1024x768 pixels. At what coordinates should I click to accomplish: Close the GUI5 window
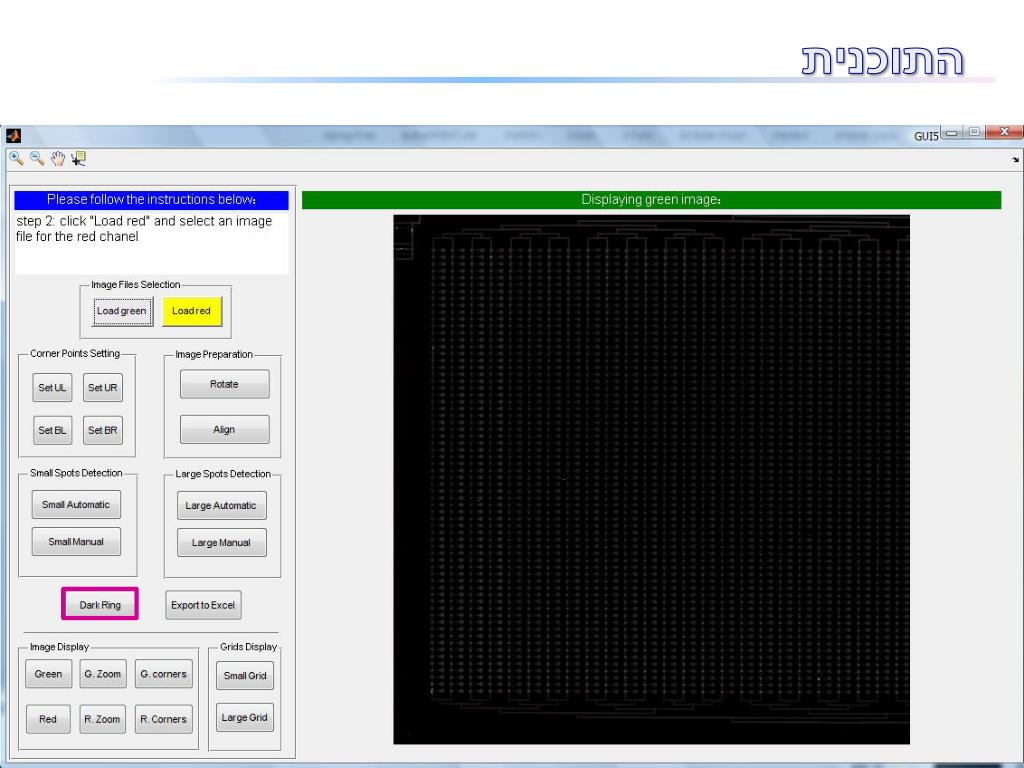pyautogui.click(x=1004, y=132)
